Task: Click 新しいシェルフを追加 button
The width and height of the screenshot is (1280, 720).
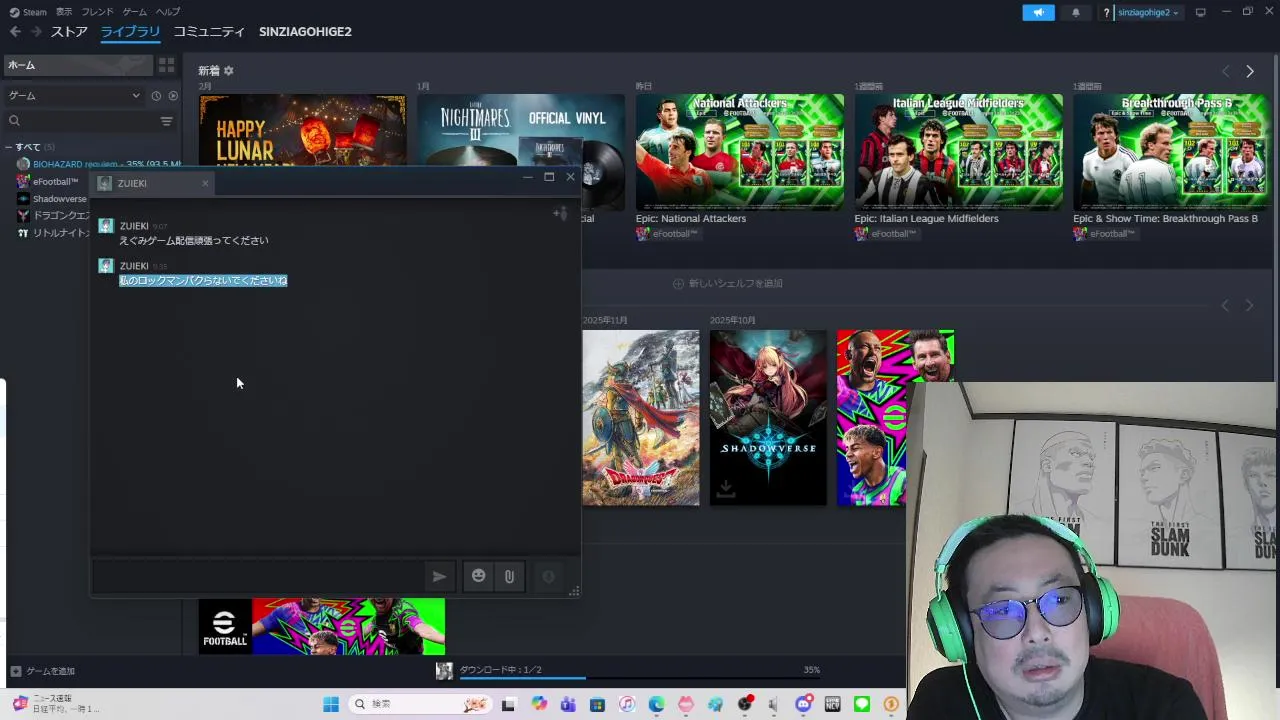Action: (x=728, y=284)
